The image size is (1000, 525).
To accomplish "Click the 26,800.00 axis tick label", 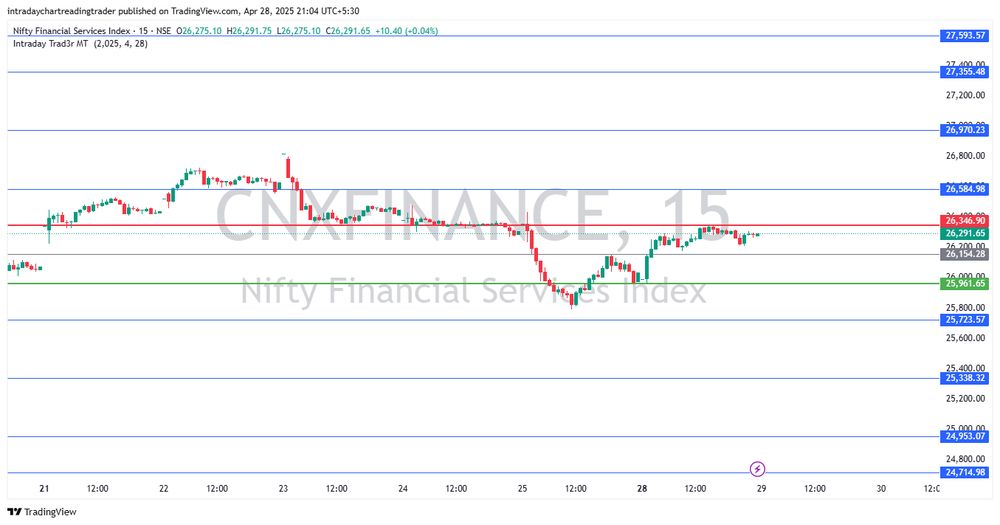I will coord(965,156).
